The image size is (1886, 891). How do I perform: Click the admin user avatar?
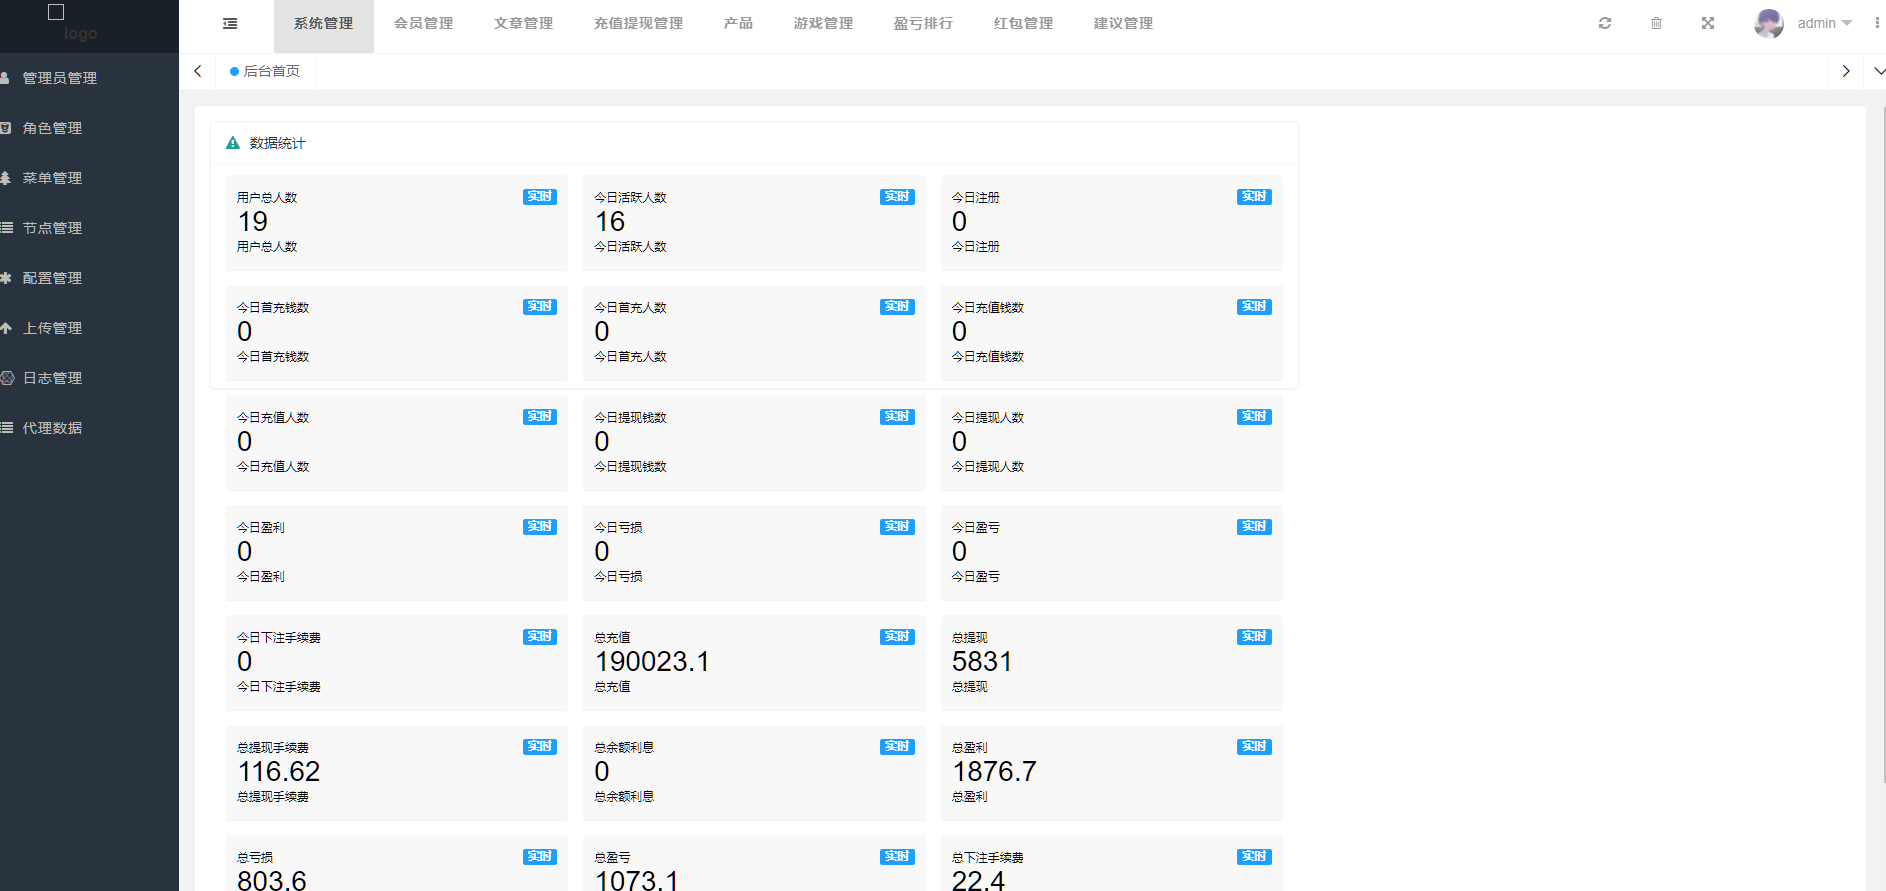(1768, 23)
